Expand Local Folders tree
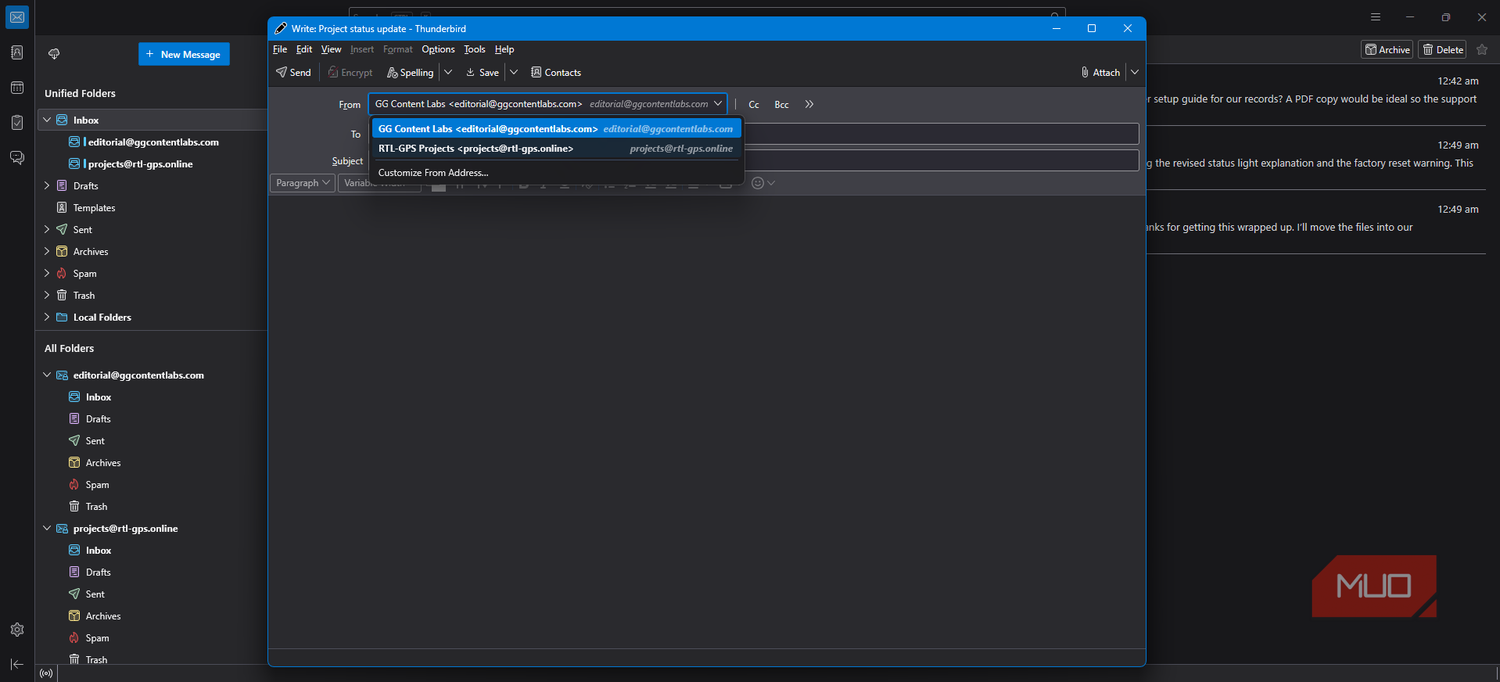This screenshot has height=682, width=1500. [46, 317]
